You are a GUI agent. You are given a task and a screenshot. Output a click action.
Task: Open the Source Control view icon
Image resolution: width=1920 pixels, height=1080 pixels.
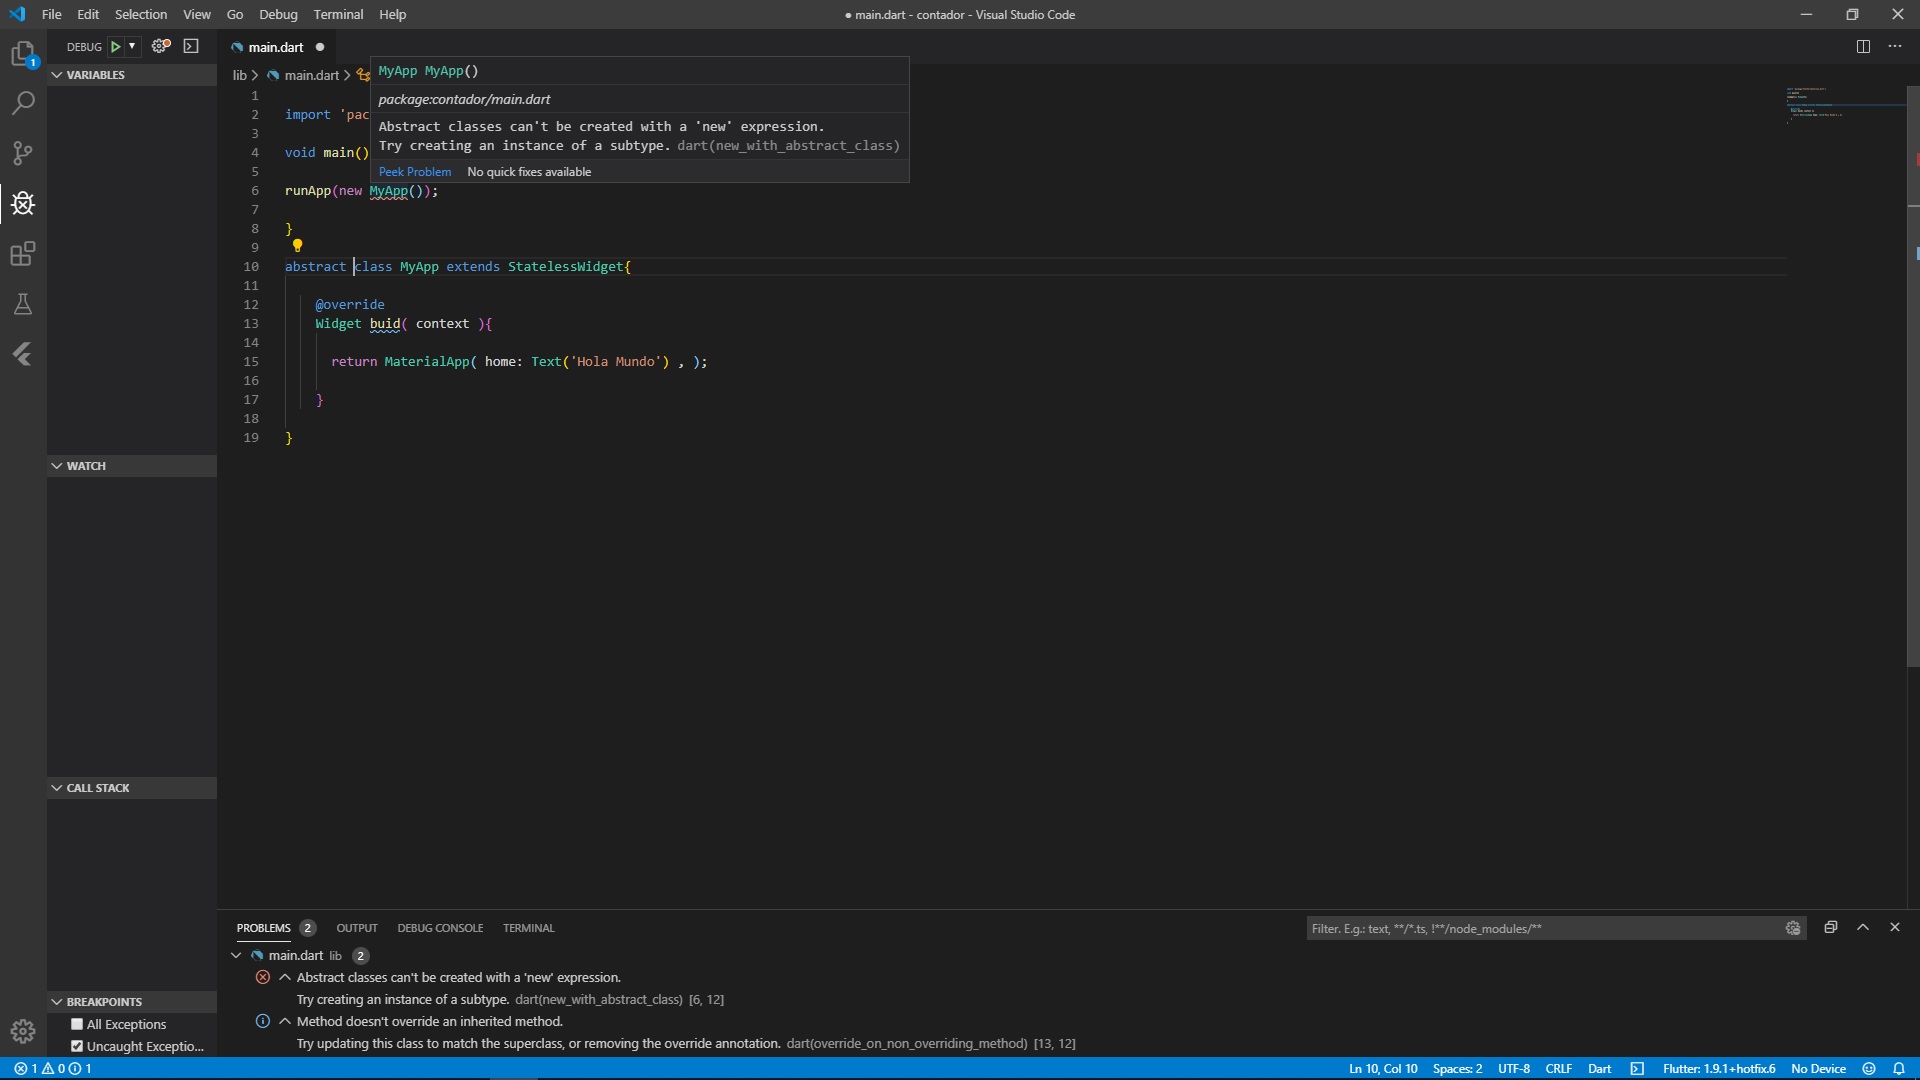tap(23, 153)
